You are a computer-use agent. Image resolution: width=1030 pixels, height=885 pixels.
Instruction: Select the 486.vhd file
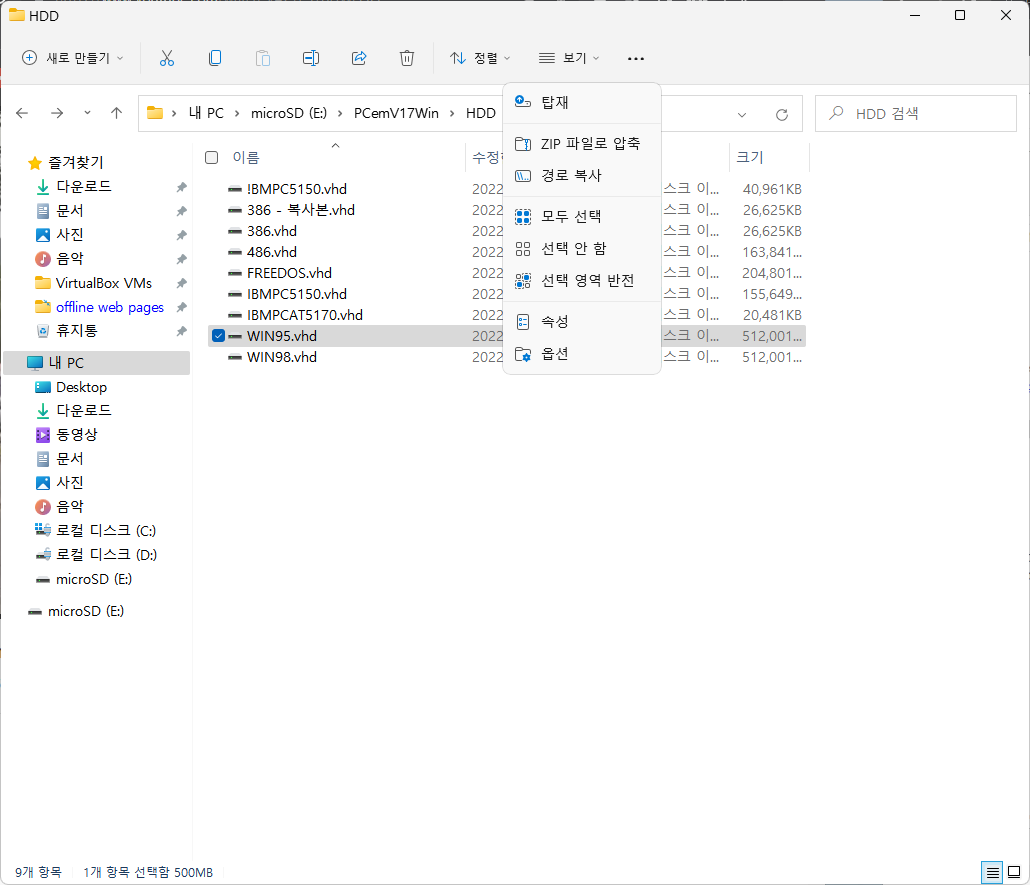coord(272,252)
